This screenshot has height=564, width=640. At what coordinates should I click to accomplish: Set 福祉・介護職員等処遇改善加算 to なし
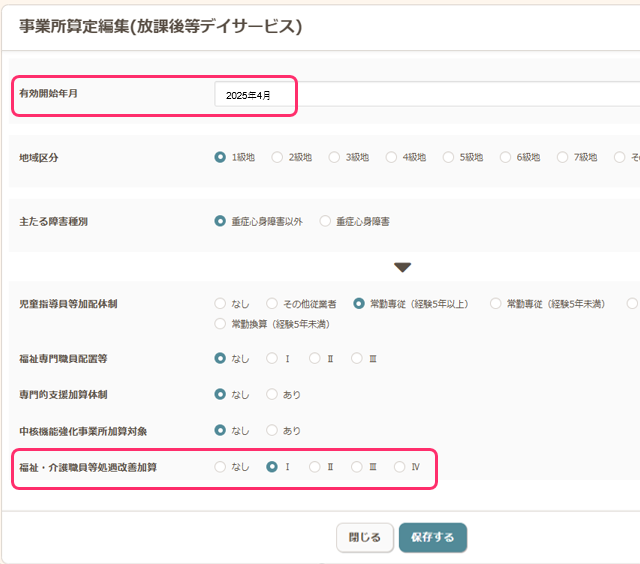(x=220, y=467)
